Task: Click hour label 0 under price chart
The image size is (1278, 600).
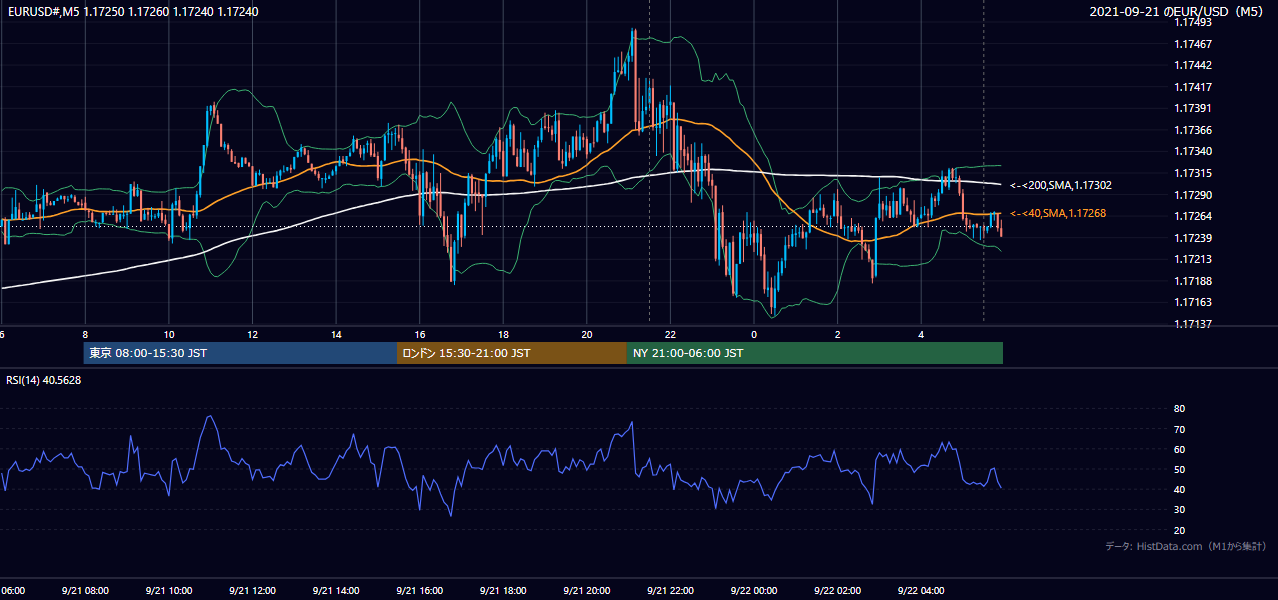Action: (x=754, y=335)
